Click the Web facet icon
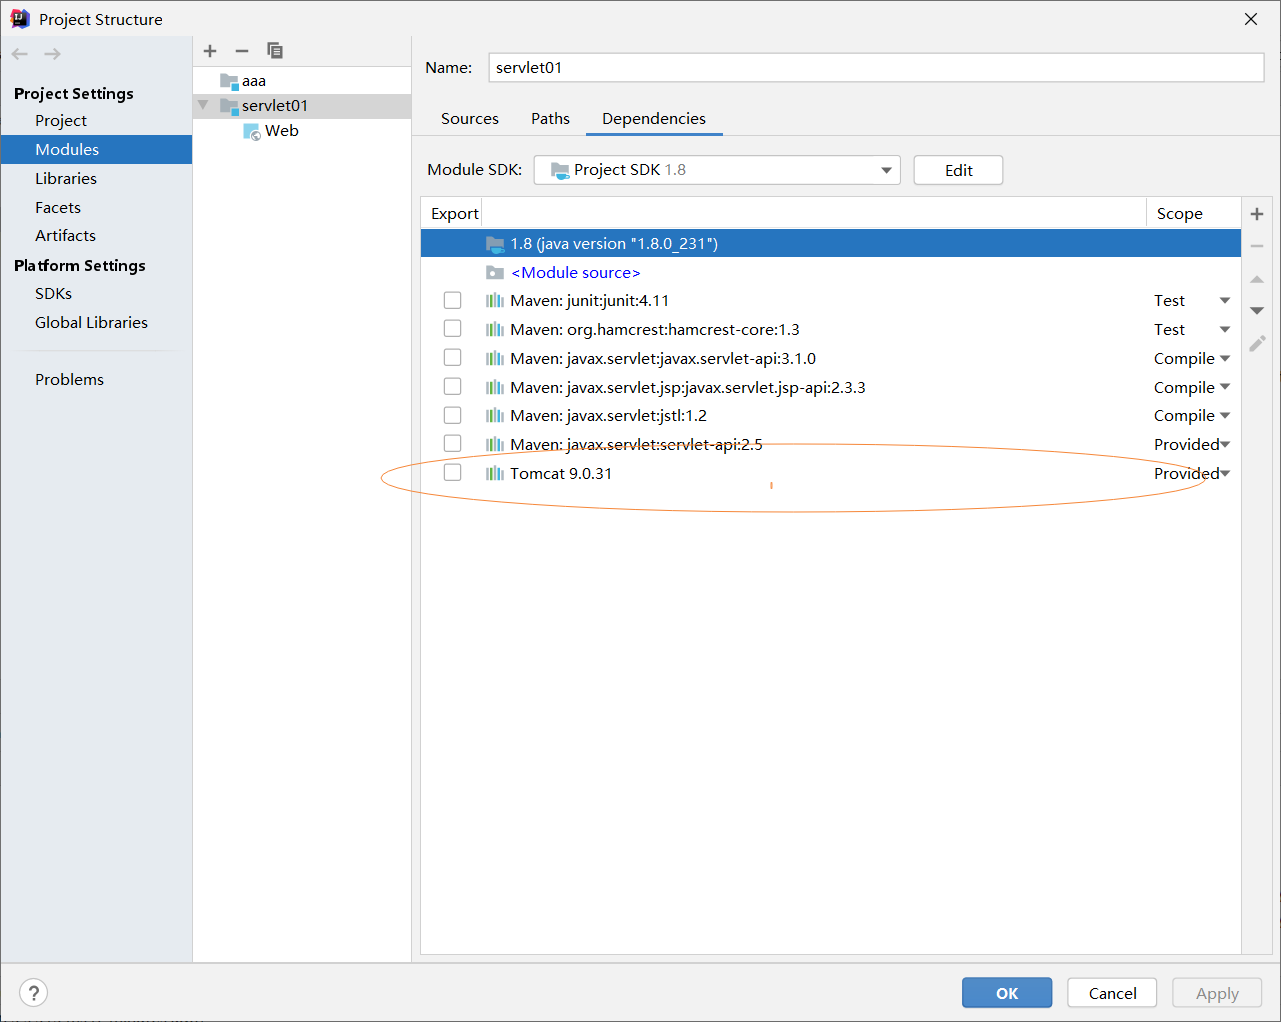This screenshot has height=1022, width=1281. tap(252, 131)
